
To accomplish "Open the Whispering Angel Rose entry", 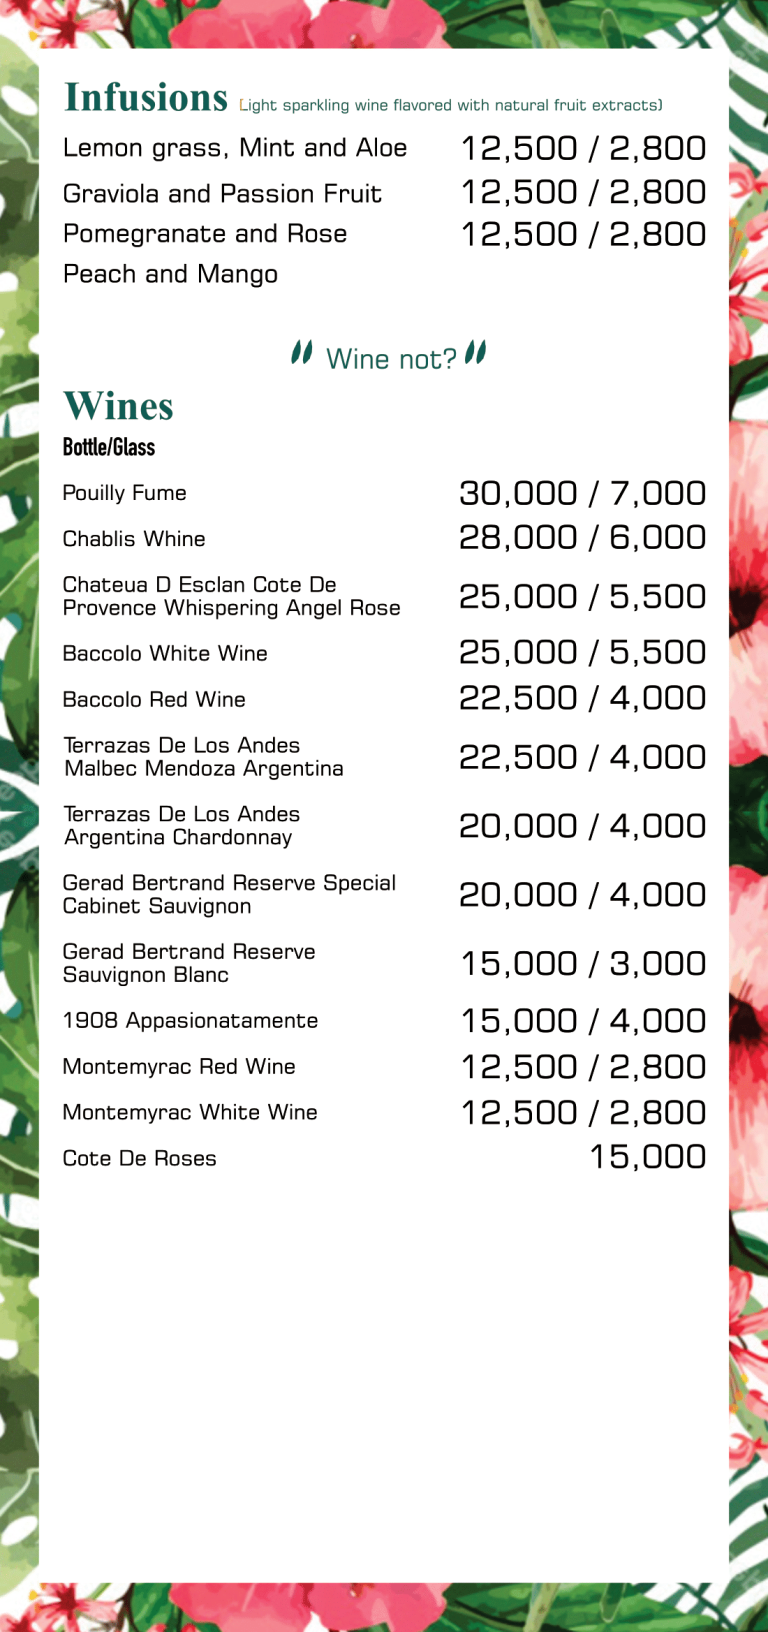I will click(231, 596).
